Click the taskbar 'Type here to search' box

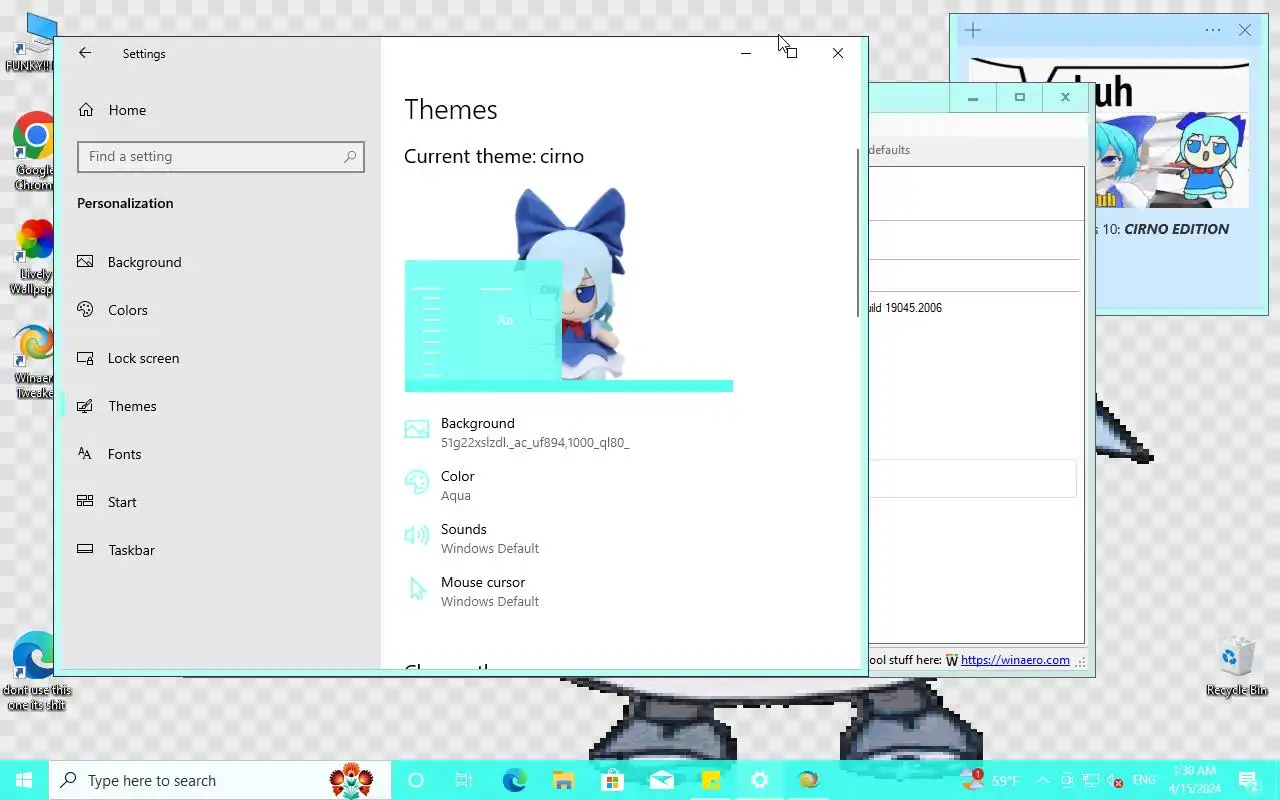tap(219, 781)
